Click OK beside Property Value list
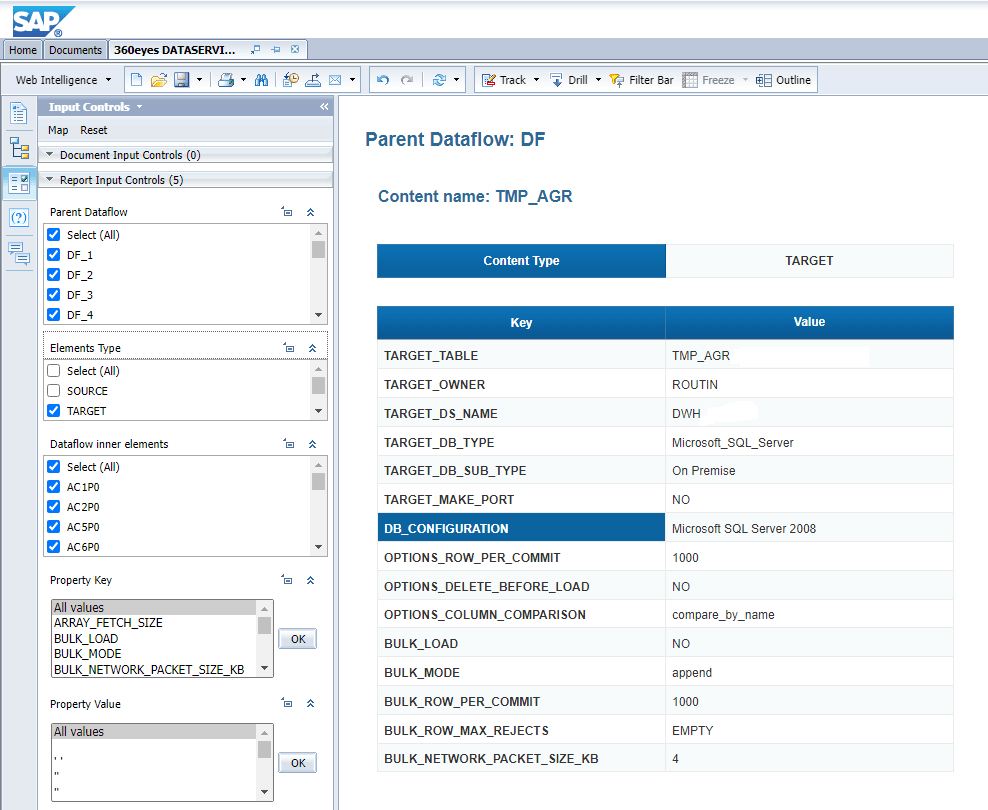 [297, 763]
